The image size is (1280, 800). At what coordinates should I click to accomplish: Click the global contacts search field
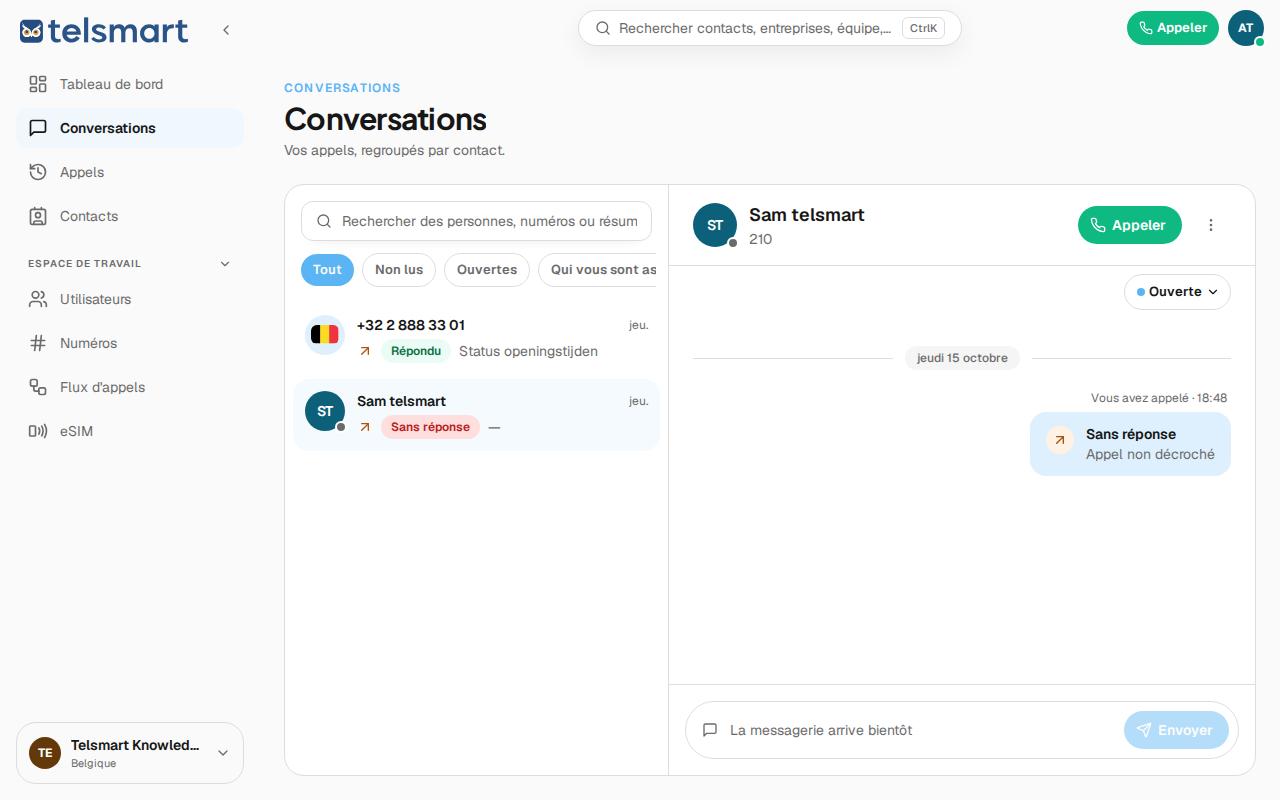[x=770, y=28]
